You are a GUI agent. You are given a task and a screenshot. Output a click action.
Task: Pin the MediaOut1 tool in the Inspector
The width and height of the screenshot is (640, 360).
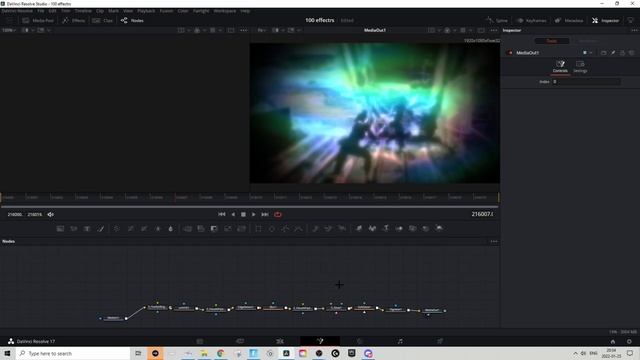tap(613, 53)
